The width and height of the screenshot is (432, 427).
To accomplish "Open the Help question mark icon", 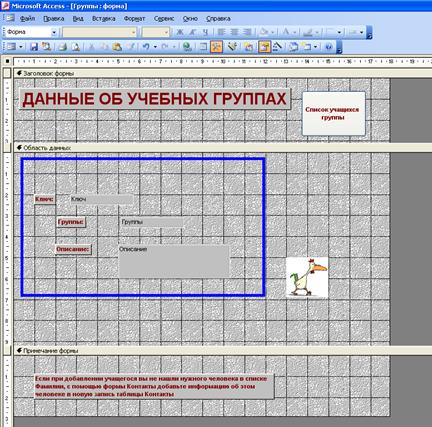I will (329, 47).
